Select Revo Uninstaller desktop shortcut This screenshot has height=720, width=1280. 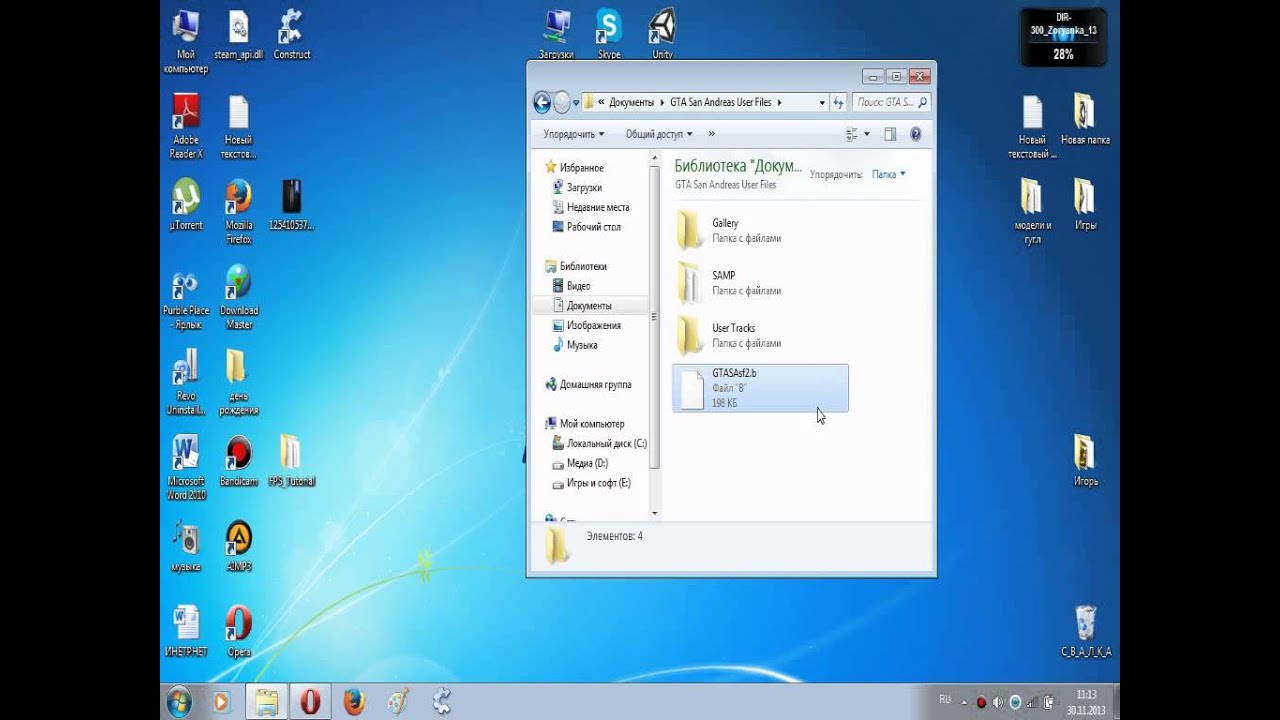click(186, 383)
